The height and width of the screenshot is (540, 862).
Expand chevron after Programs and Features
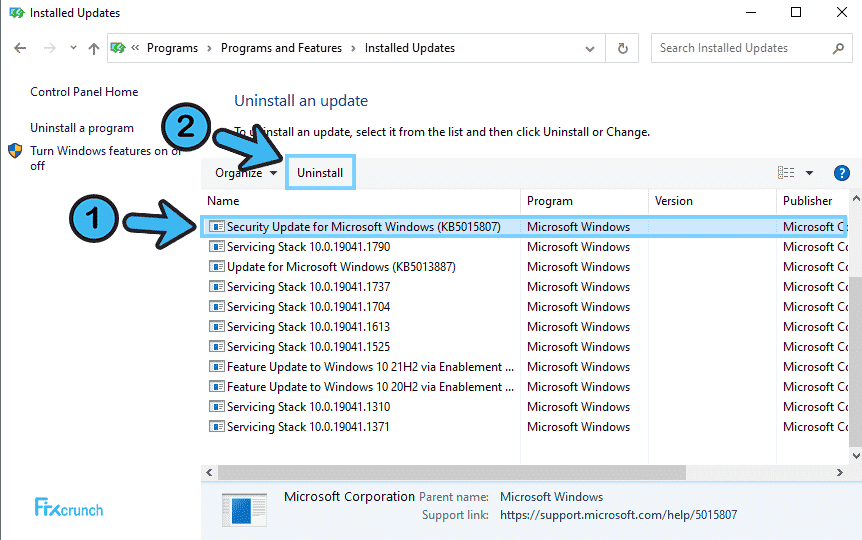click(353, 48)
